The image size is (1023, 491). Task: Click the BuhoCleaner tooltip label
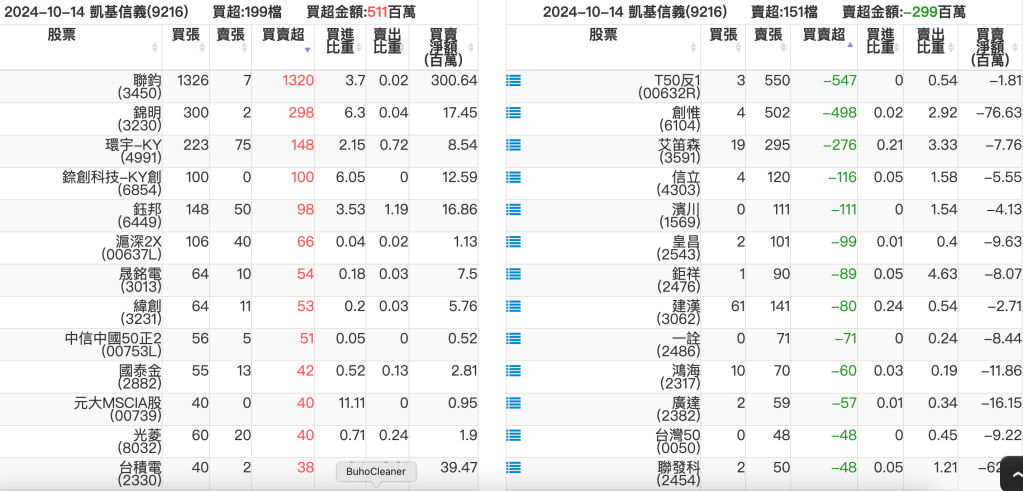375,472
